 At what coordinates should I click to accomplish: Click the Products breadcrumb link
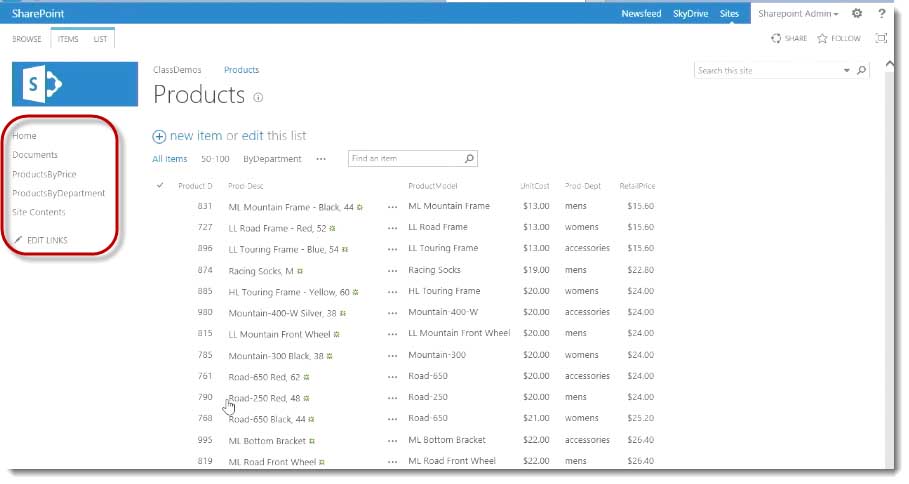[x=241, y=70]
